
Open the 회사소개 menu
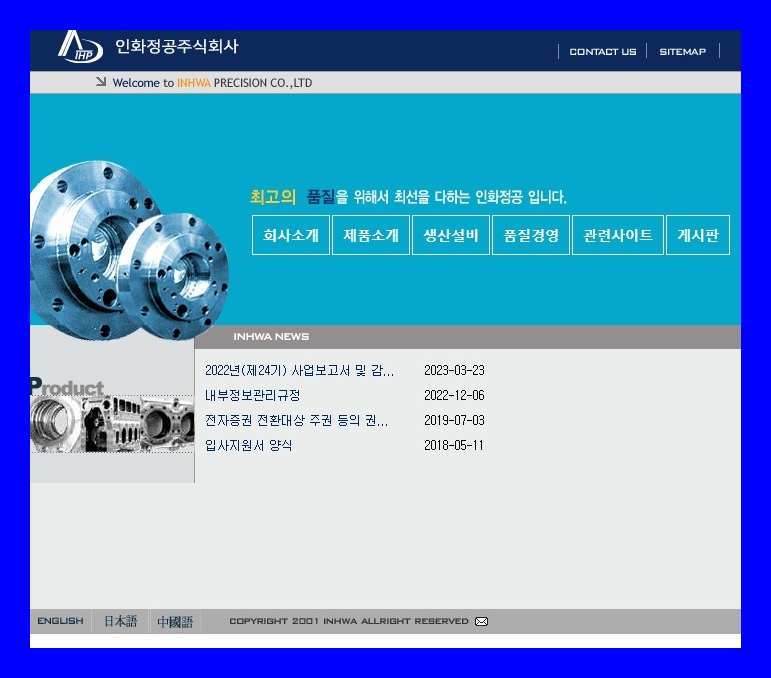click(x=291, y=235)
